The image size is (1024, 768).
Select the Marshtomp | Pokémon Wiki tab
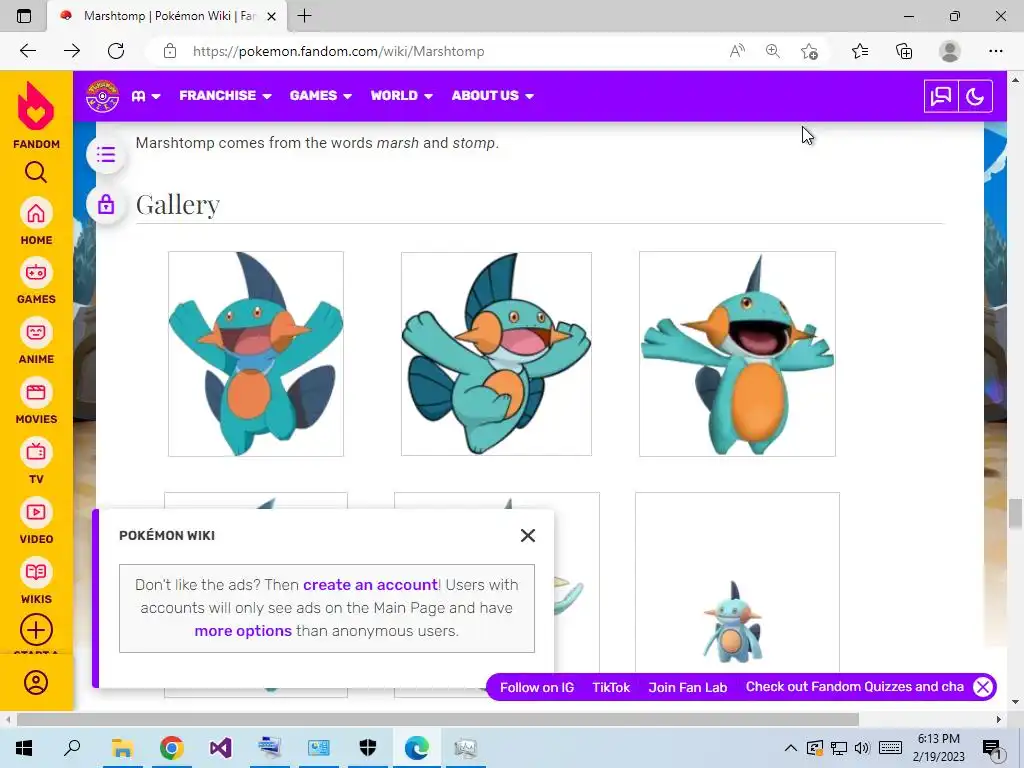pyautogui.click(x=167, y=16)
